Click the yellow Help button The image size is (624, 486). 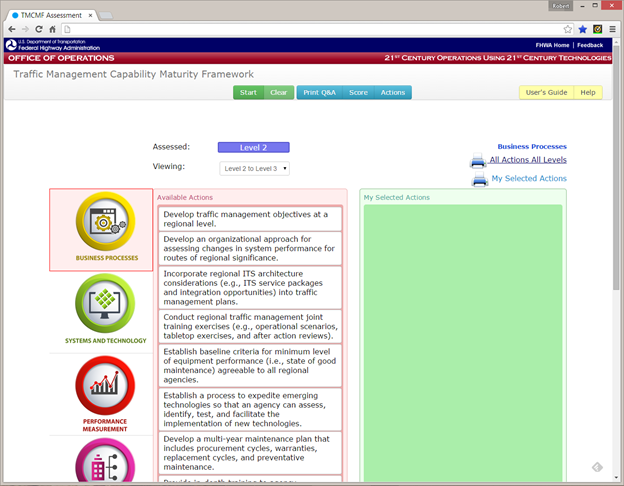(x=588, y=92)
